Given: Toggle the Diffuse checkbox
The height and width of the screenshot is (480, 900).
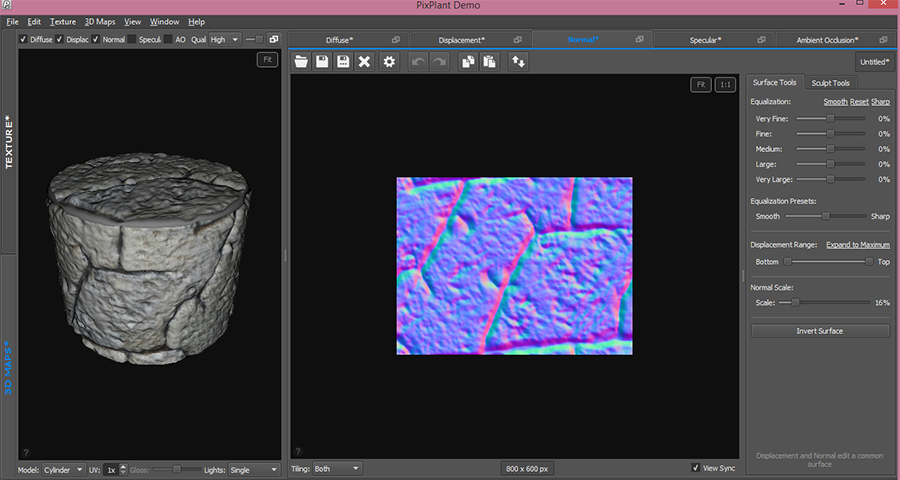Looking at the screenshot, I should 23,40.
